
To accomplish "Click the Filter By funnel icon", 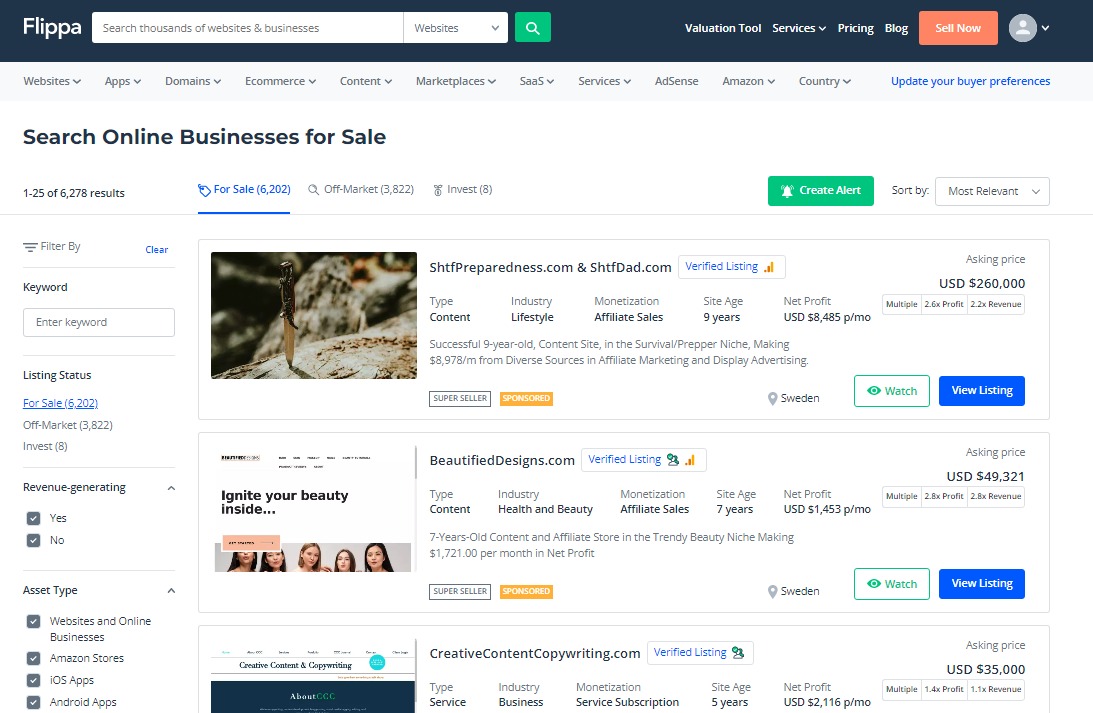I will 30,247.
